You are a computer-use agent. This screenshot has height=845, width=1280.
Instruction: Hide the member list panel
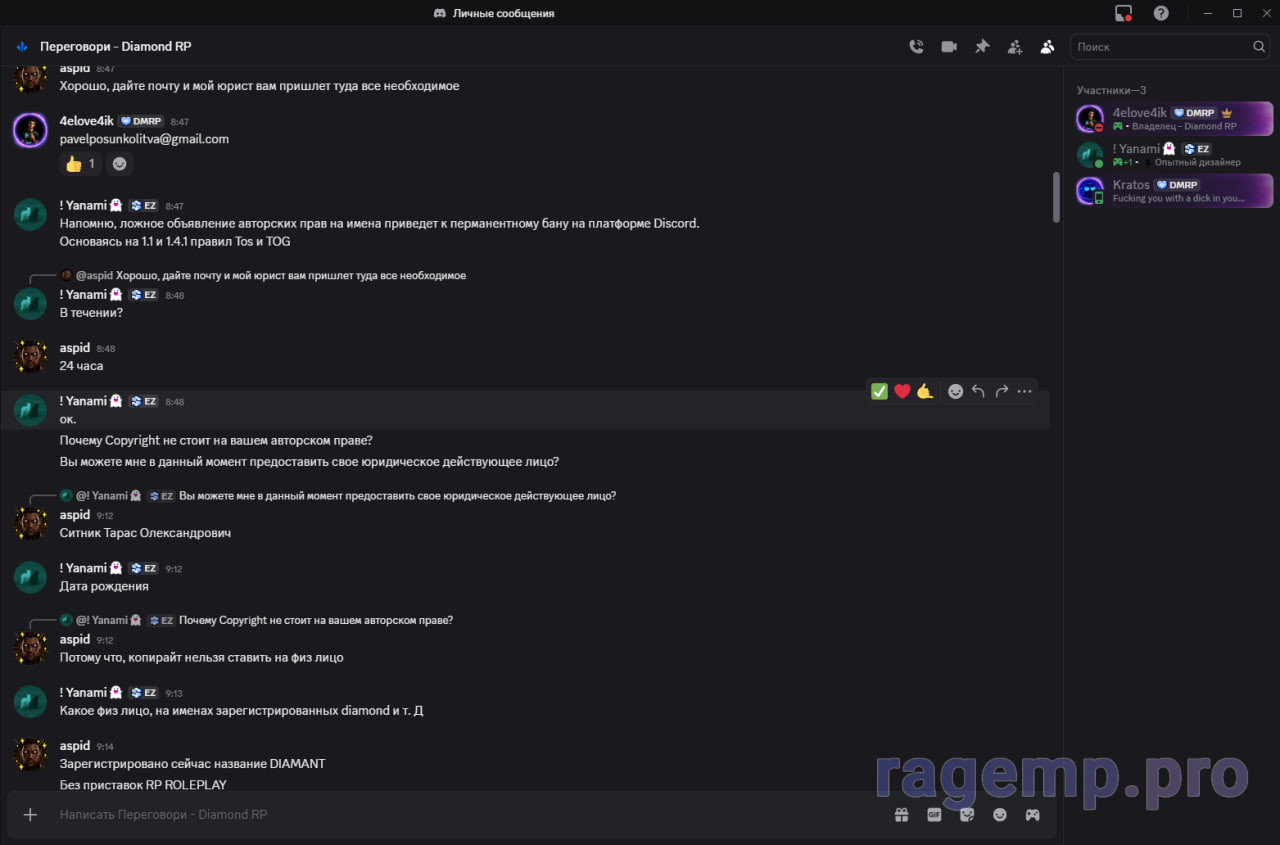point(1047,46)
